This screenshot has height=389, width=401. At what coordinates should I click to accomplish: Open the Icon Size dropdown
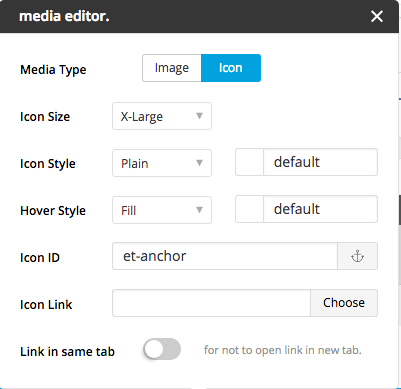click(x=162, y=116)
